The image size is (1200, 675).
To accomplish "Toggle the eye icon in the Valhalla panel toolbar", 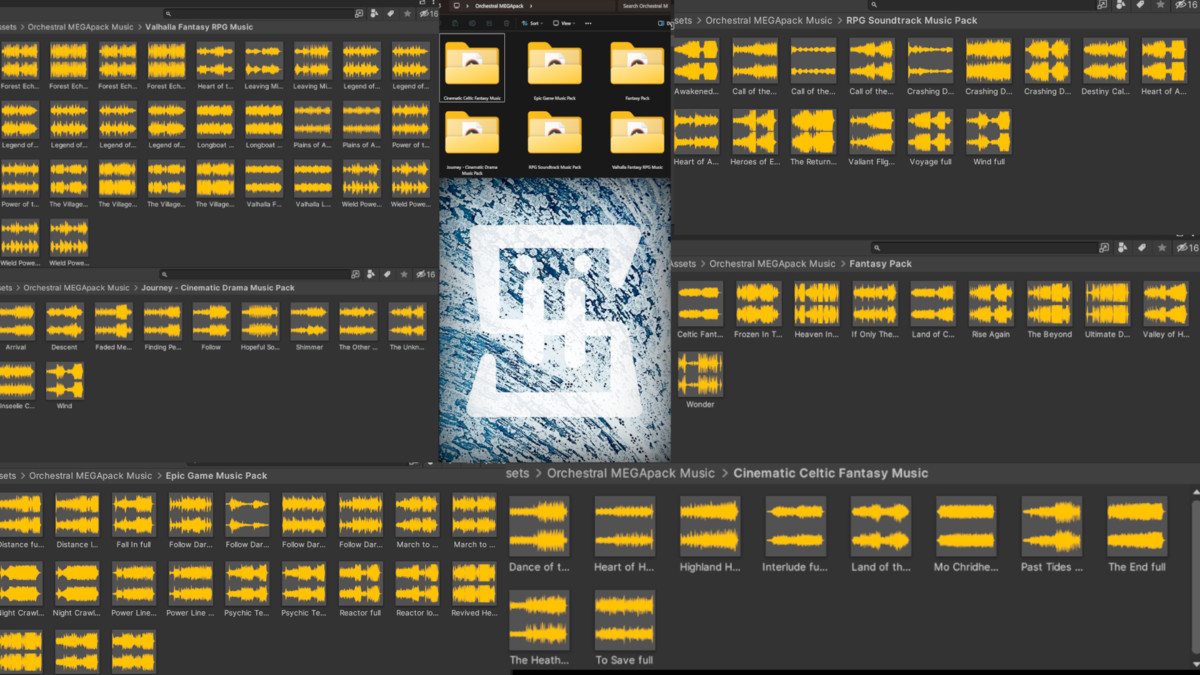I will pos(424,14).
